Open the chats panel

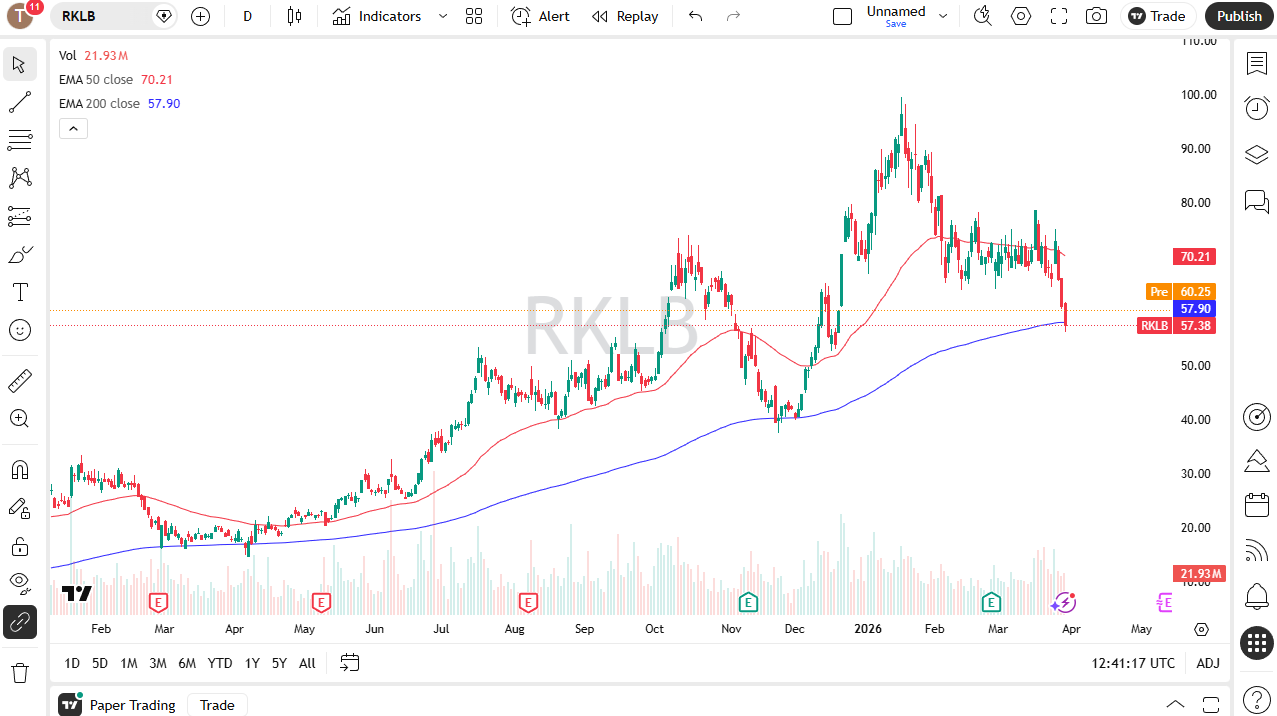[1257, 202]
